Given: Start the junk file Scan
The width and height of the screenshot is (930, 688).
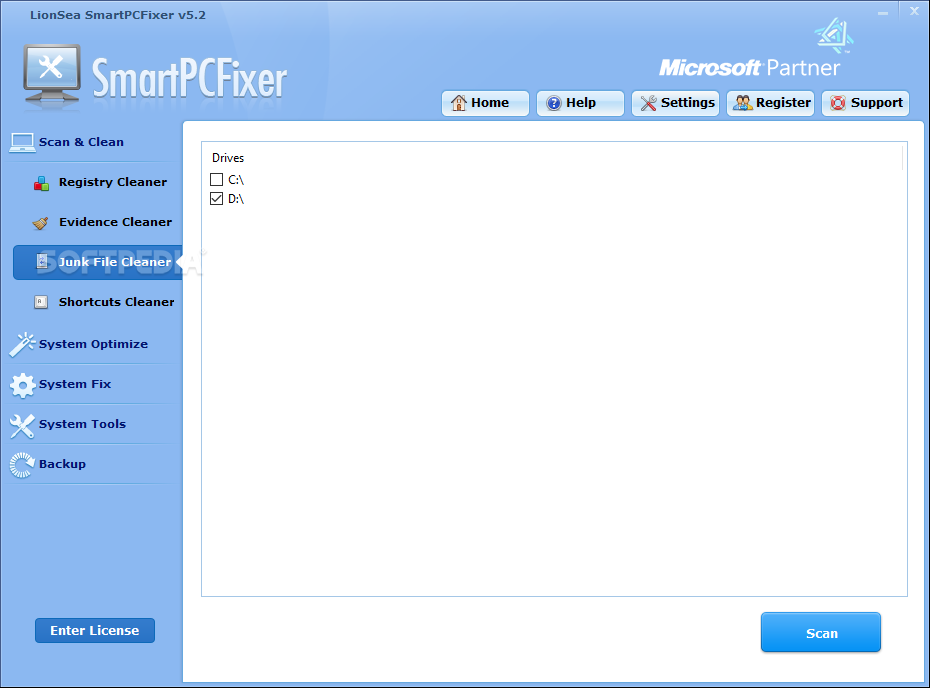Looking at the screenshot, I should pyautogui.click(x=821, y=632).
